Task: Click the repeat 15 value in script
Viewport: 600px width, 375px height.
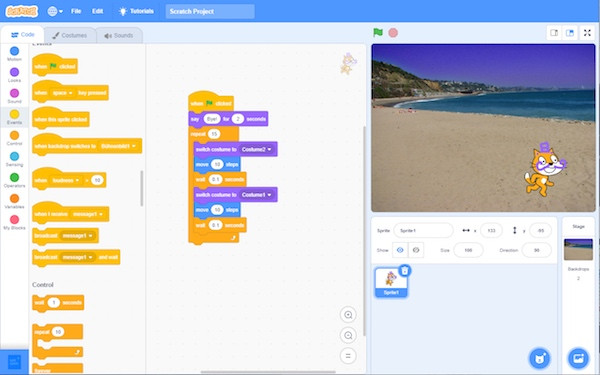Action: 214,134
